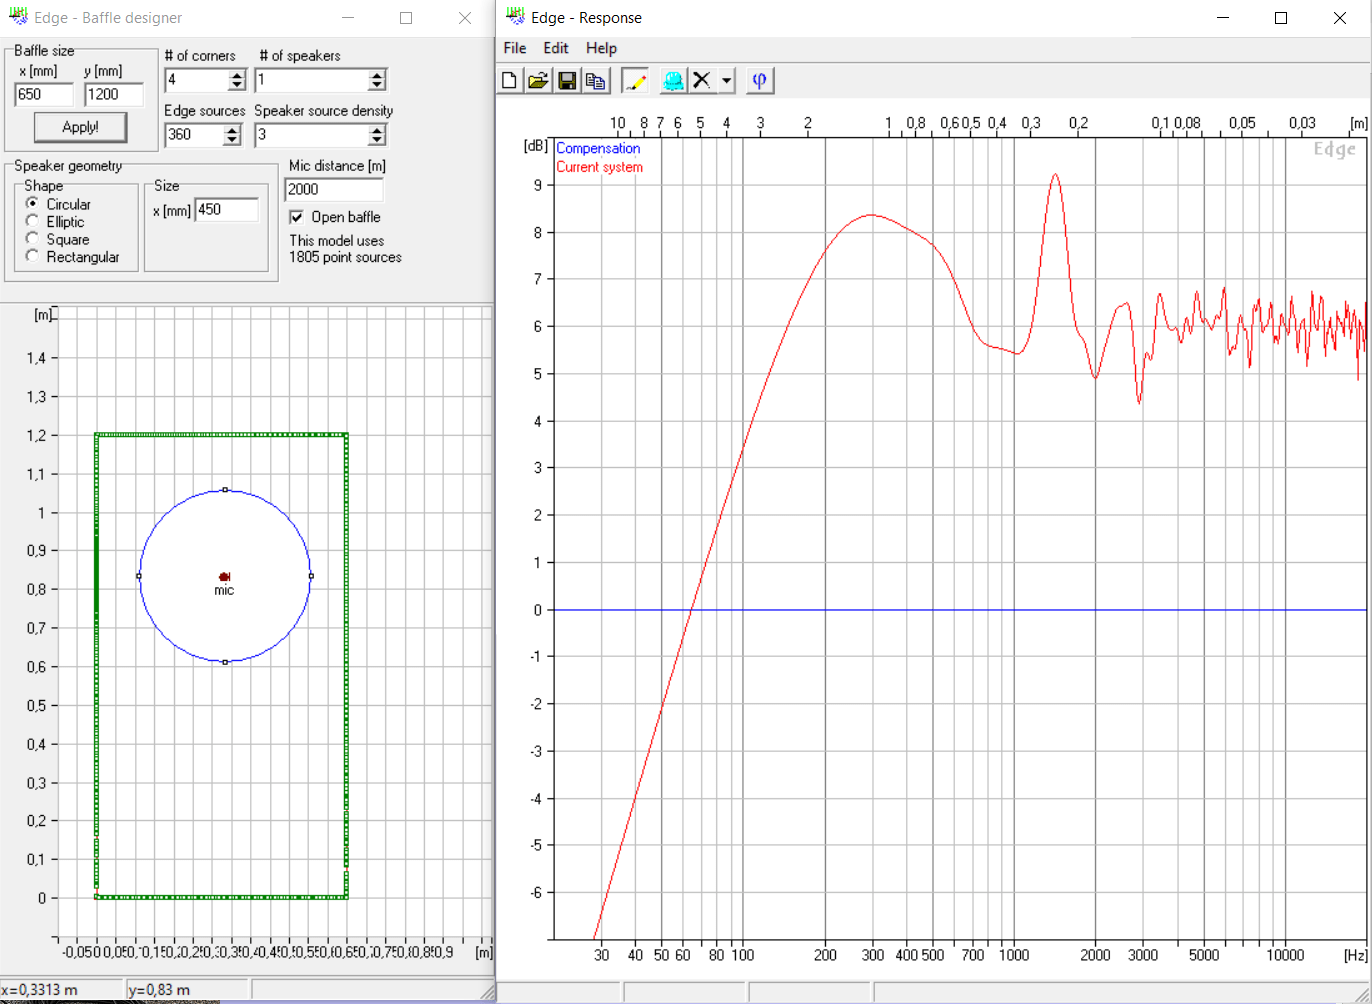The image size is (1372, 1004).
Task: Click the Mic distance field
Action: click(x=334, y=189)
